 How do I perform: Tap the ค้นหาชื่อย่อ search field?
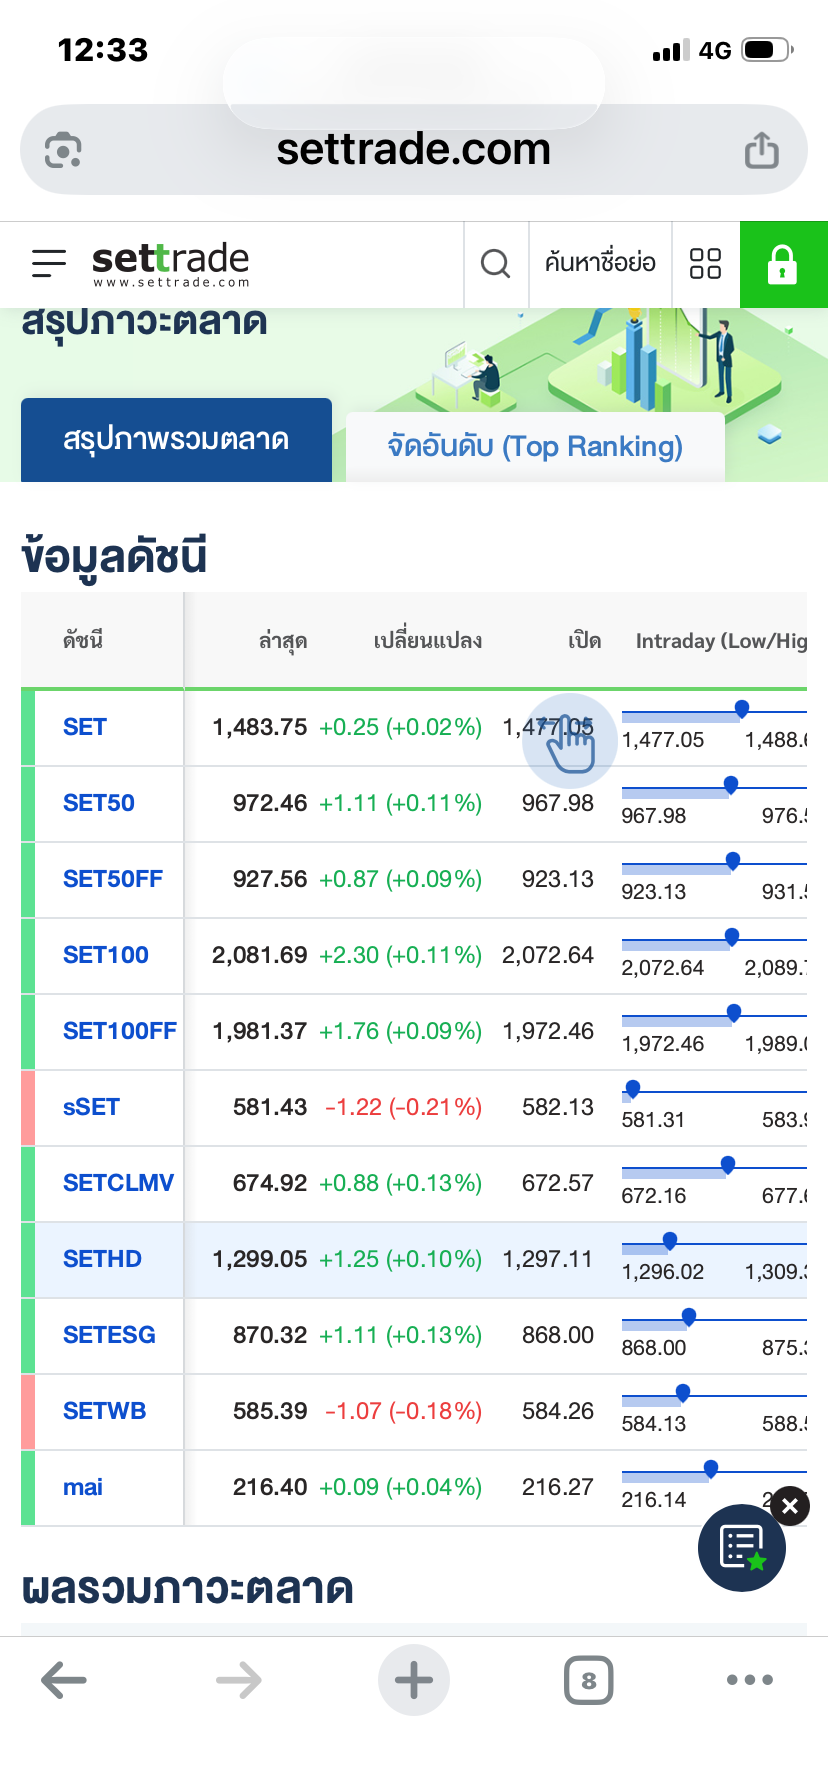(x=600, y=264)
